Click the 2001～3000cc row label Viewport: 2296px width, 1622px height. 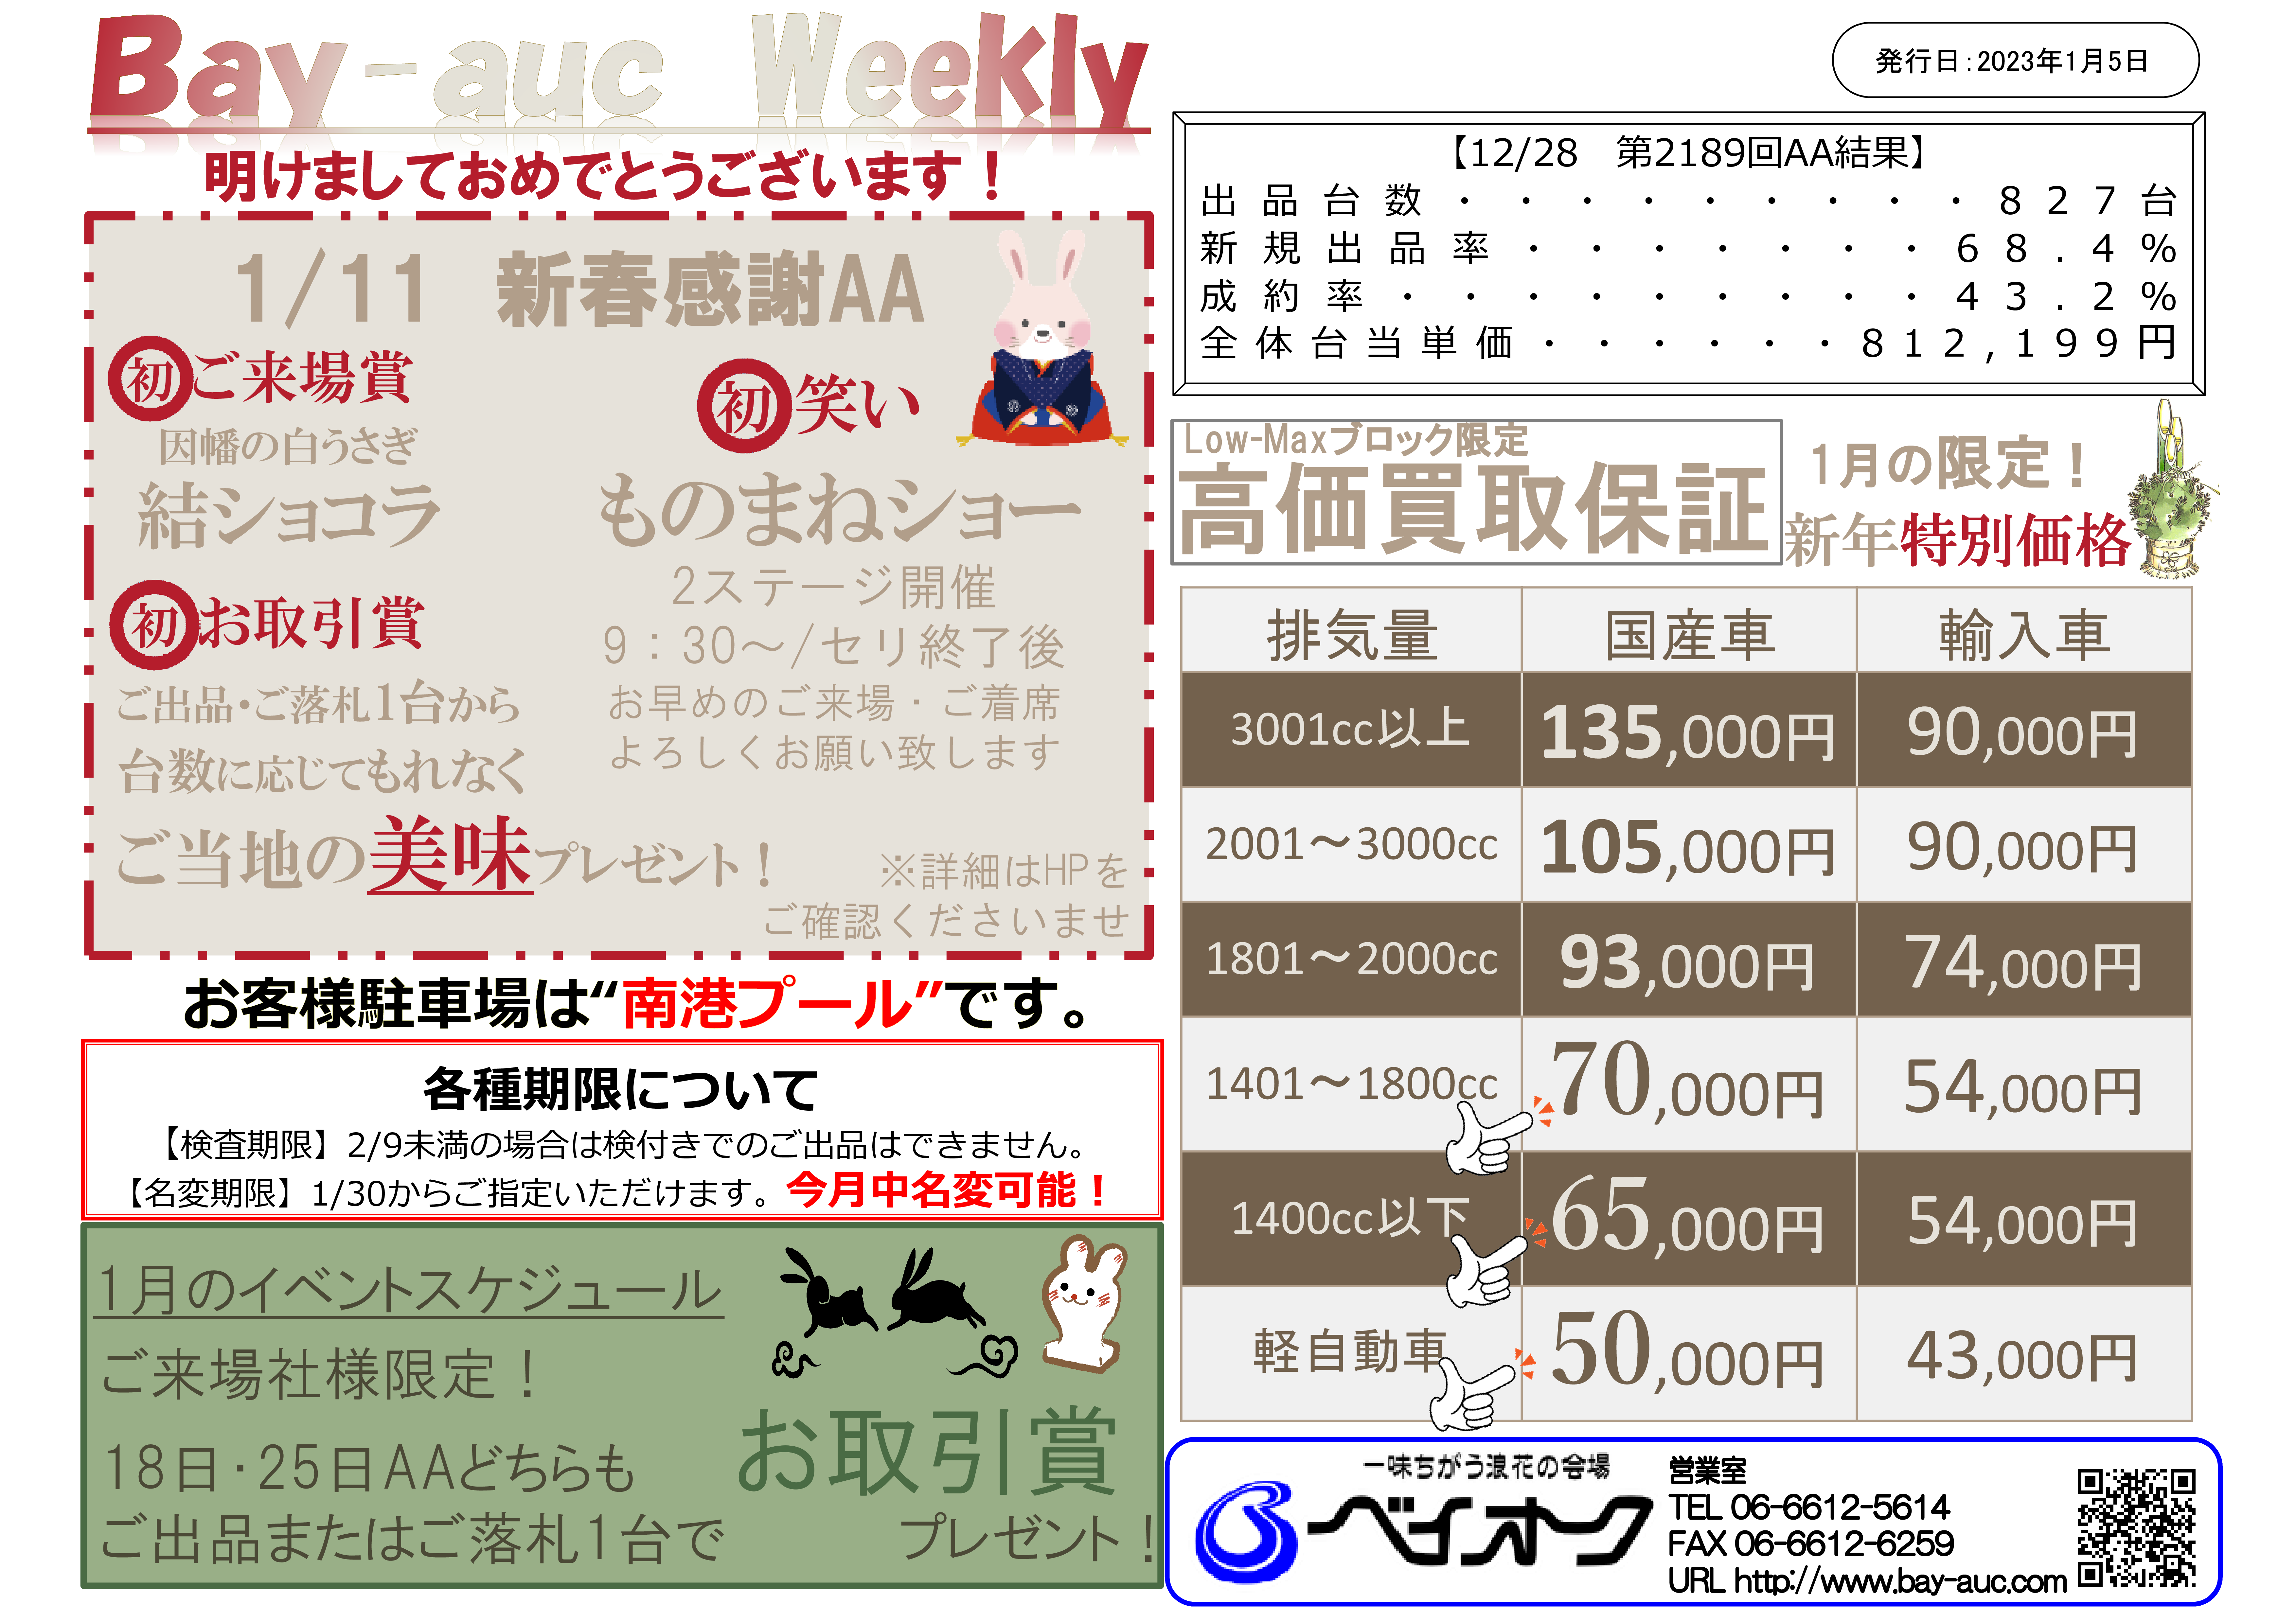coord(1351,844)
